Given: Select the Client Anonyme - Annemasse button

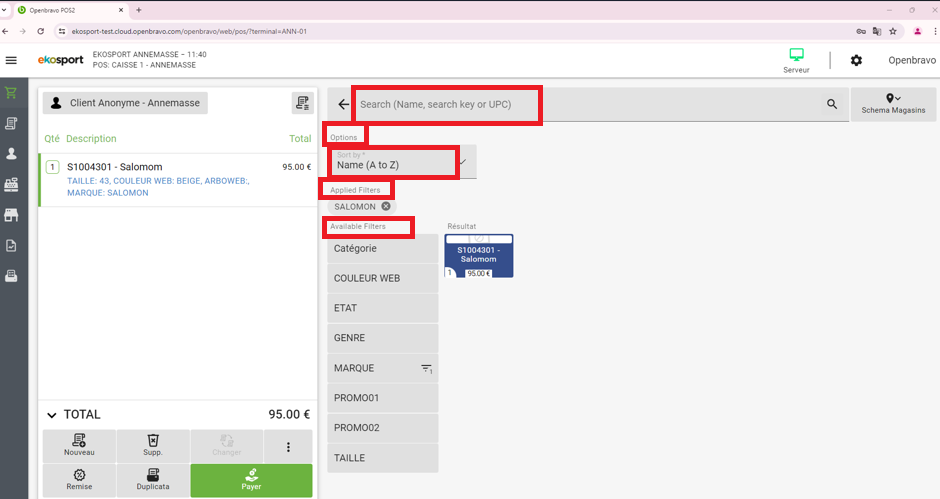Looking at the screenshot, I should tap(125, 103).
